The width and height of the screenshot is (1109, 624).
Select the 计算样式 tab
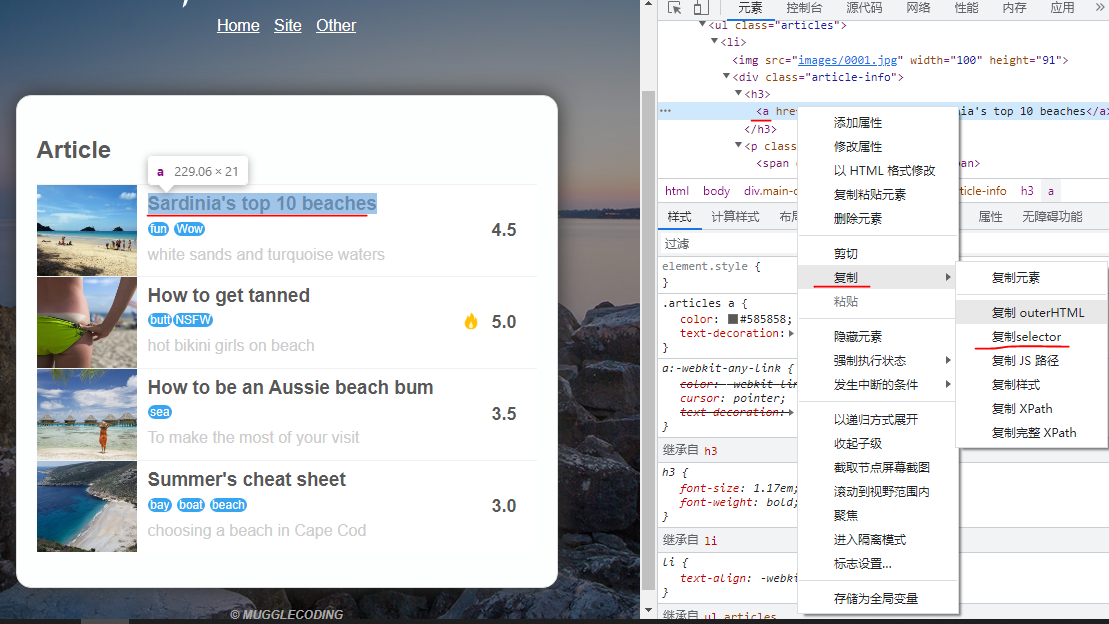click(736, 217)
